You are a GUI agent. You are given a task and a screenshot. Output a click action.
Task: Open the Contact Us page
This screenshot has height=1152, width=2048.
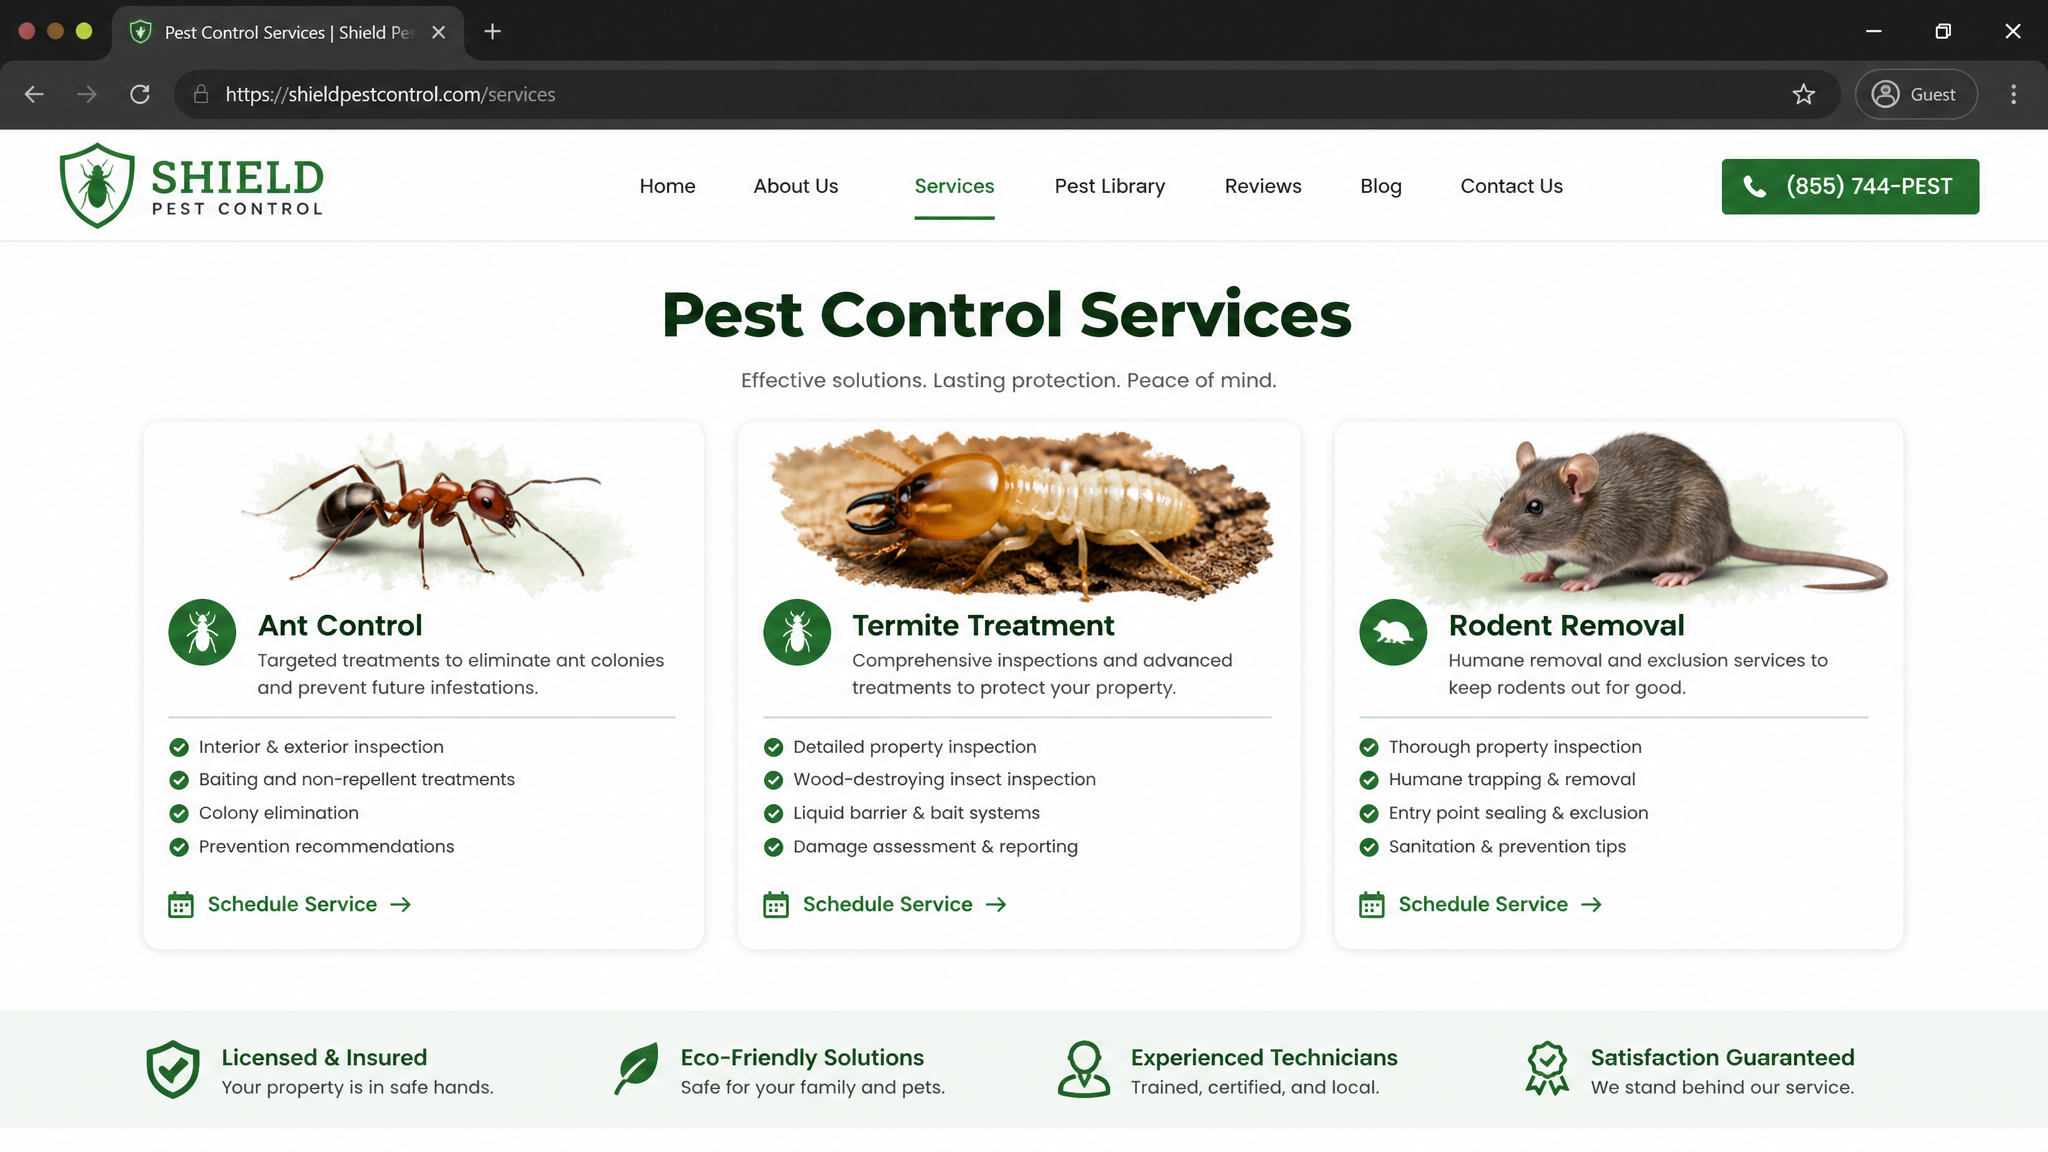tap(1511, 186)
